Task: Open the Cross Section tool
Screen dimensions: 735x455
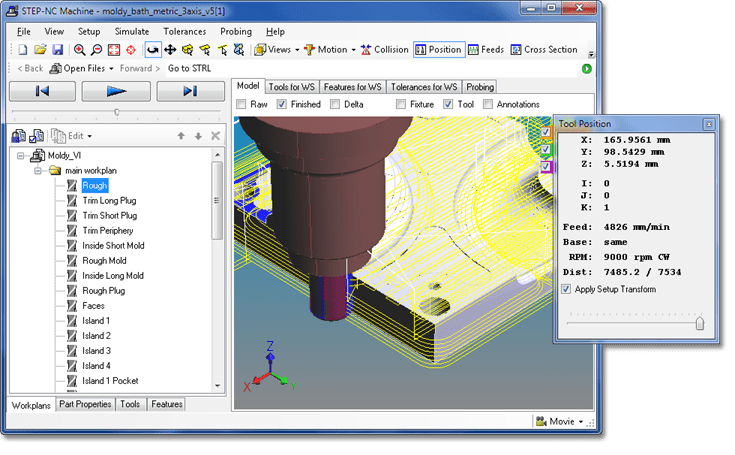Action: (x=544, y=50)
